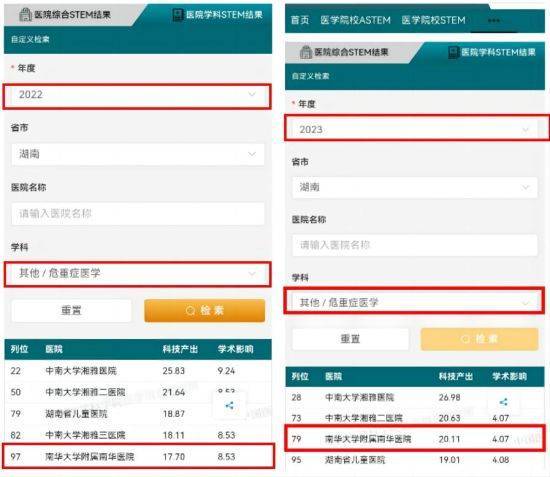The width and height of the screenshot is (550, 477).
Task: Click the share icon in right results table
Action: click(504, 402)
